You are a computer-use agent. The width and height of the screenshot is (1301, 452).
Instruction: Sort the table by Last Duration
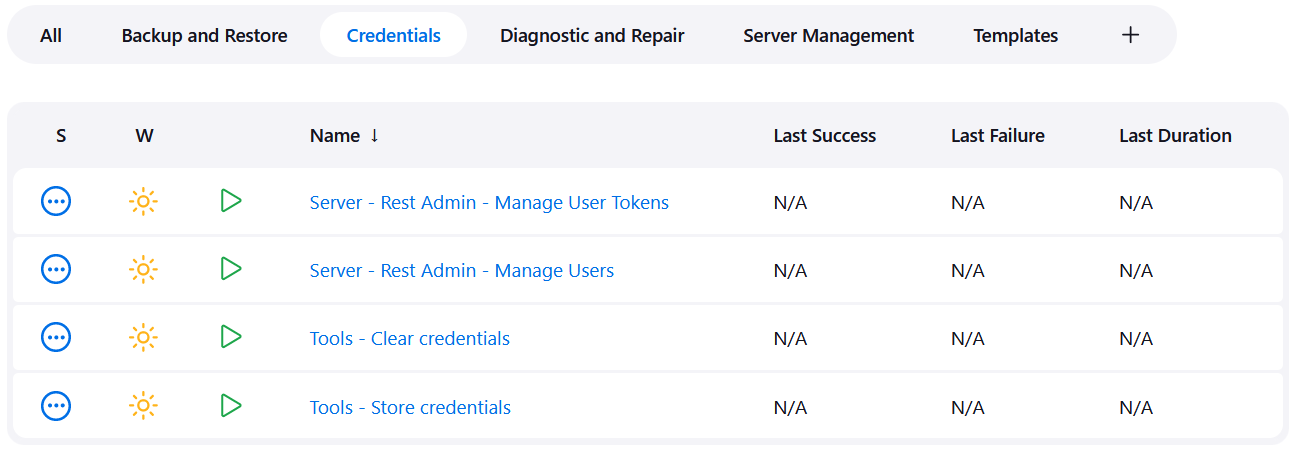(x=1175, y=136)
